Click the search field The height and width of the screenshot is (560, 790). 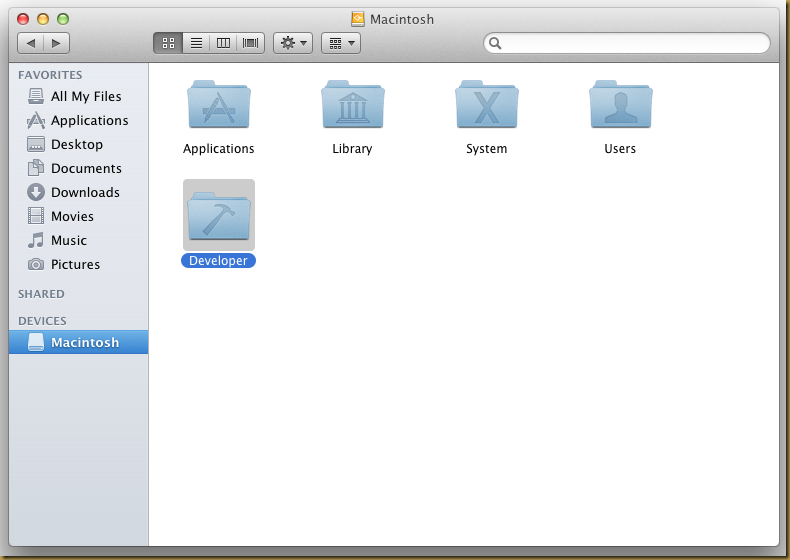627,43
